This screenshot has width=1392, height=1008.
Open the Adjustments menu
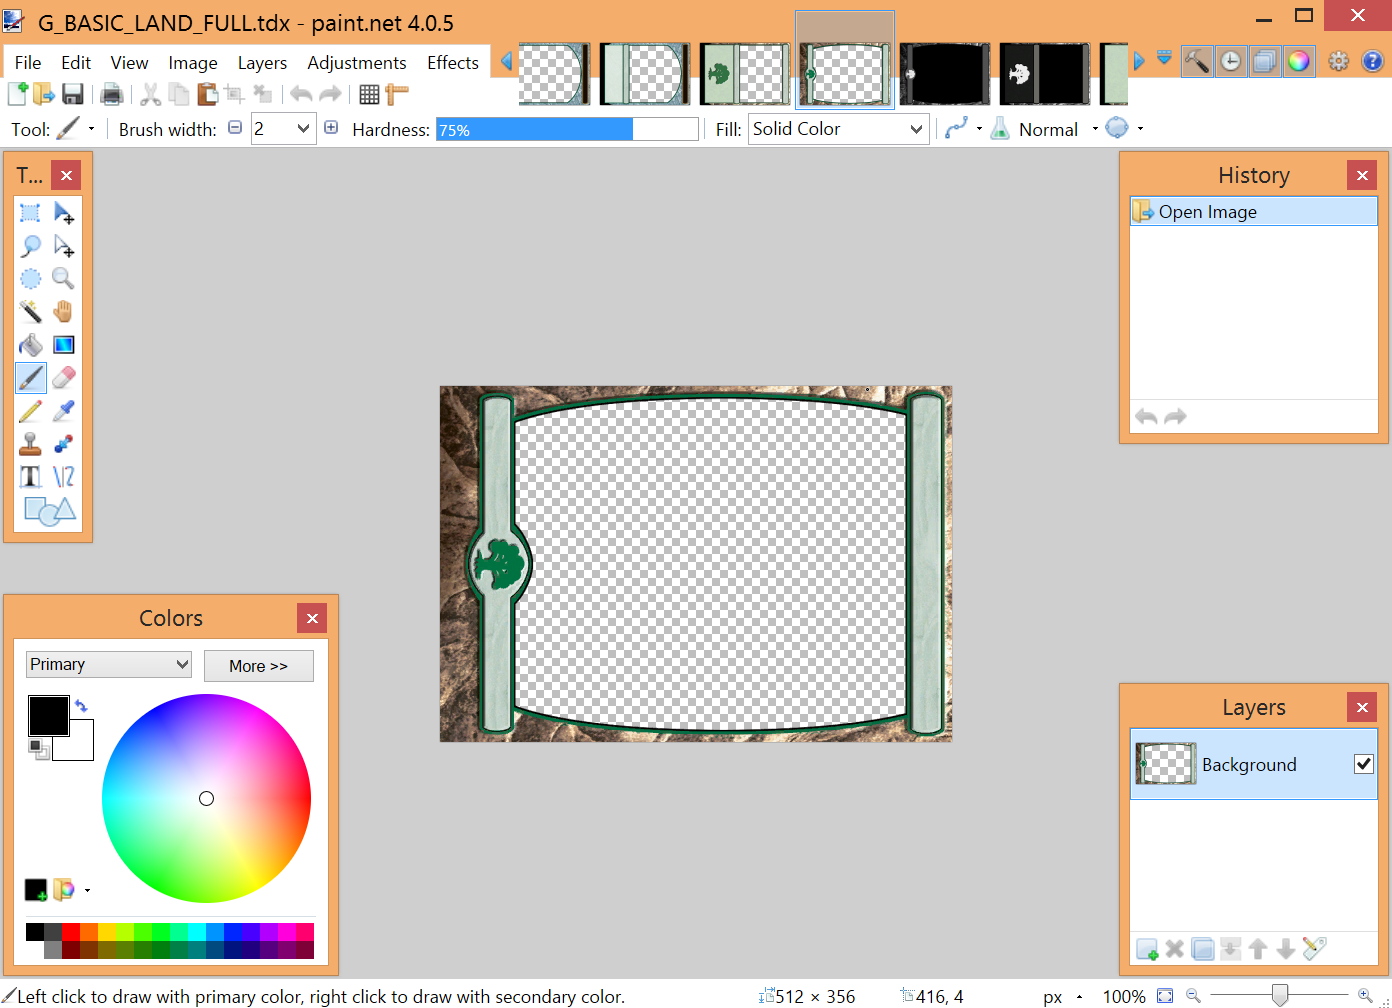tap(357, 62)
